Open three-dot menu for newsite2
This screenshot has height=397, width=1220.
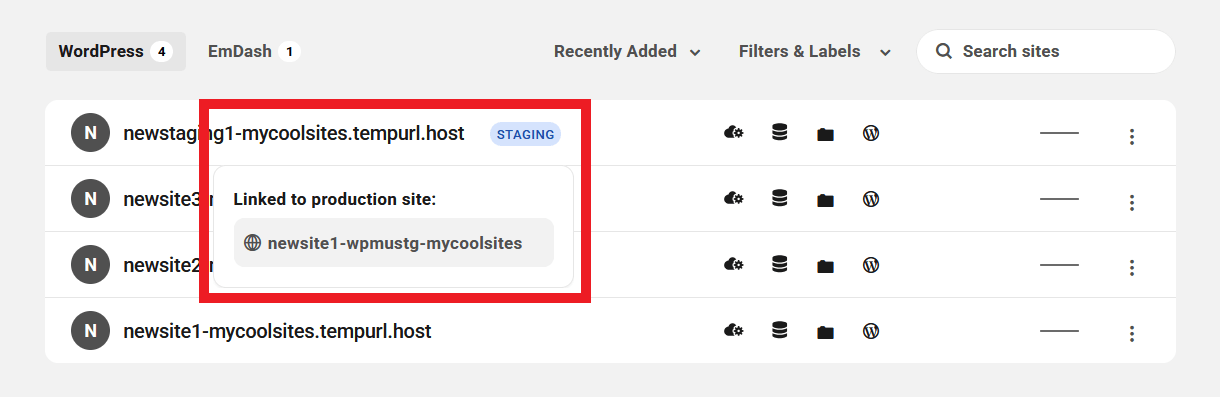click(x=1132, y=268)
